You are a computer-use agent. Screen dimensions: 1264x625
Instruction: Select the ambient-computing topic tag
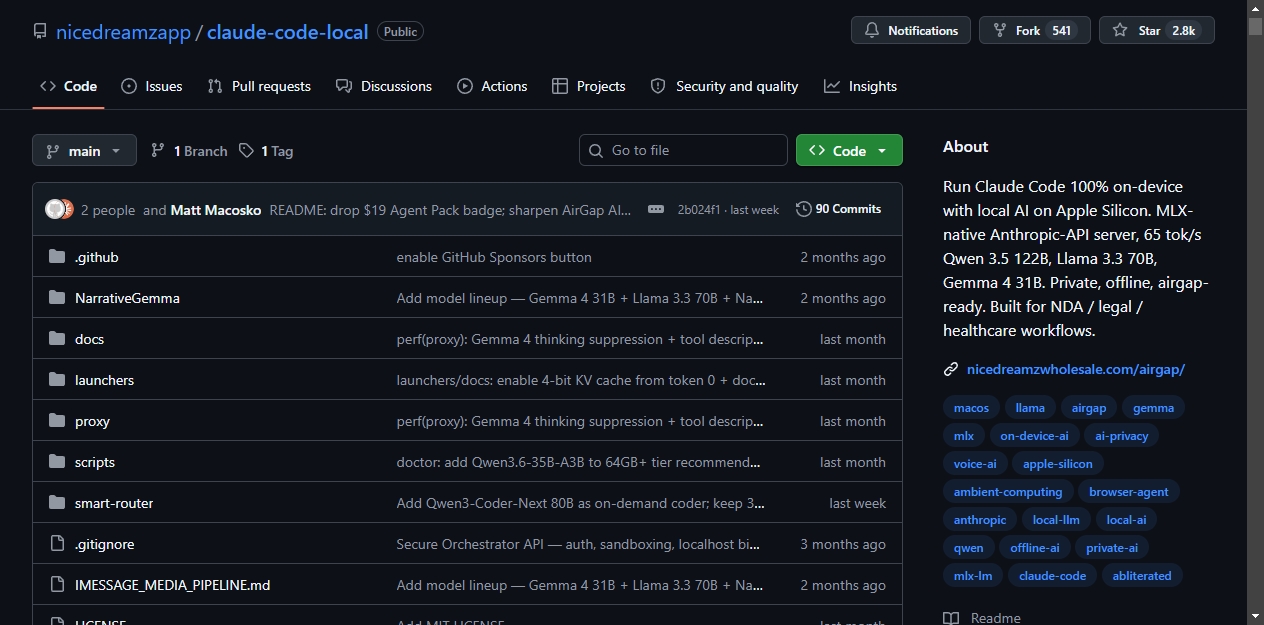pyautogui.click(x=1008, y=492)
